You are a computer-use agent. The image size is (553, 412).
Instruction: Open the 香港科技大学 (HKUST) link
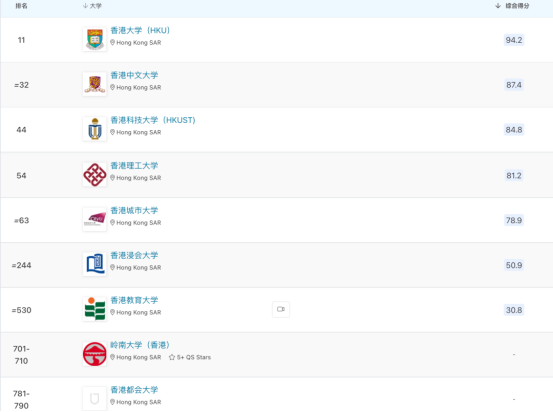[153, 120]
